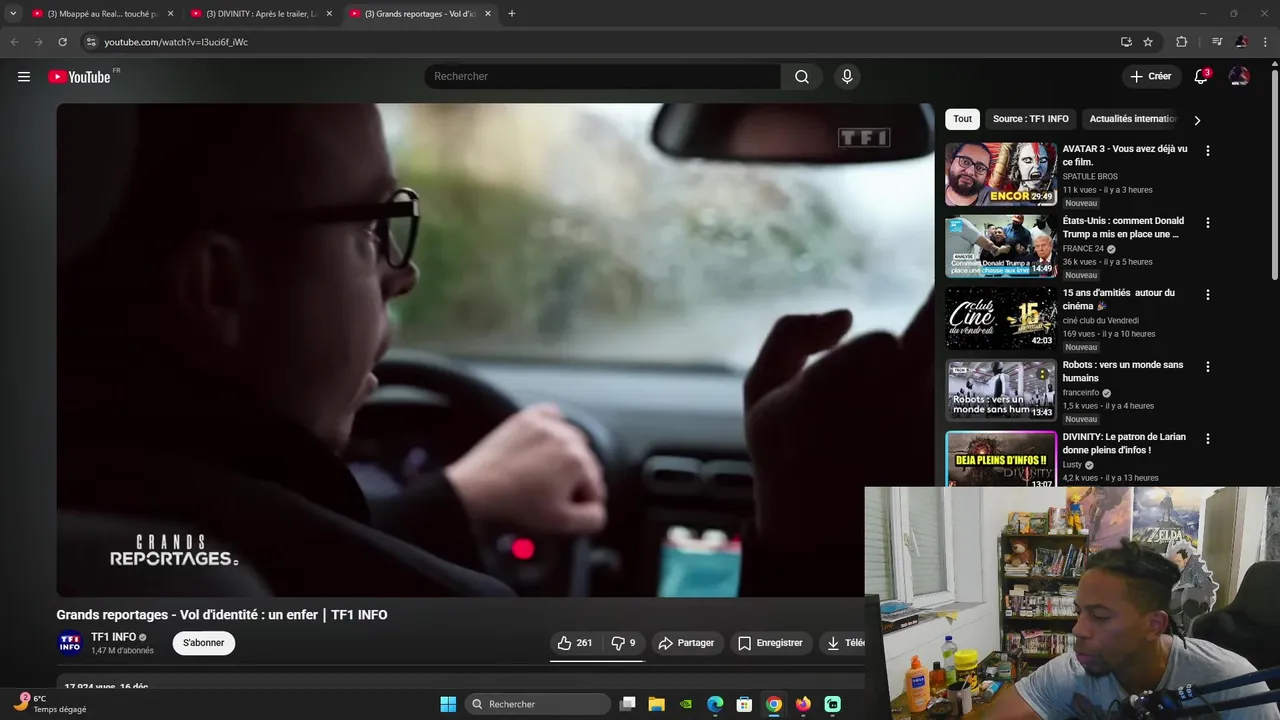This screenshot has width=1280, height=720.
Task: Open the notifications bell
Action: pos(1201,77)
